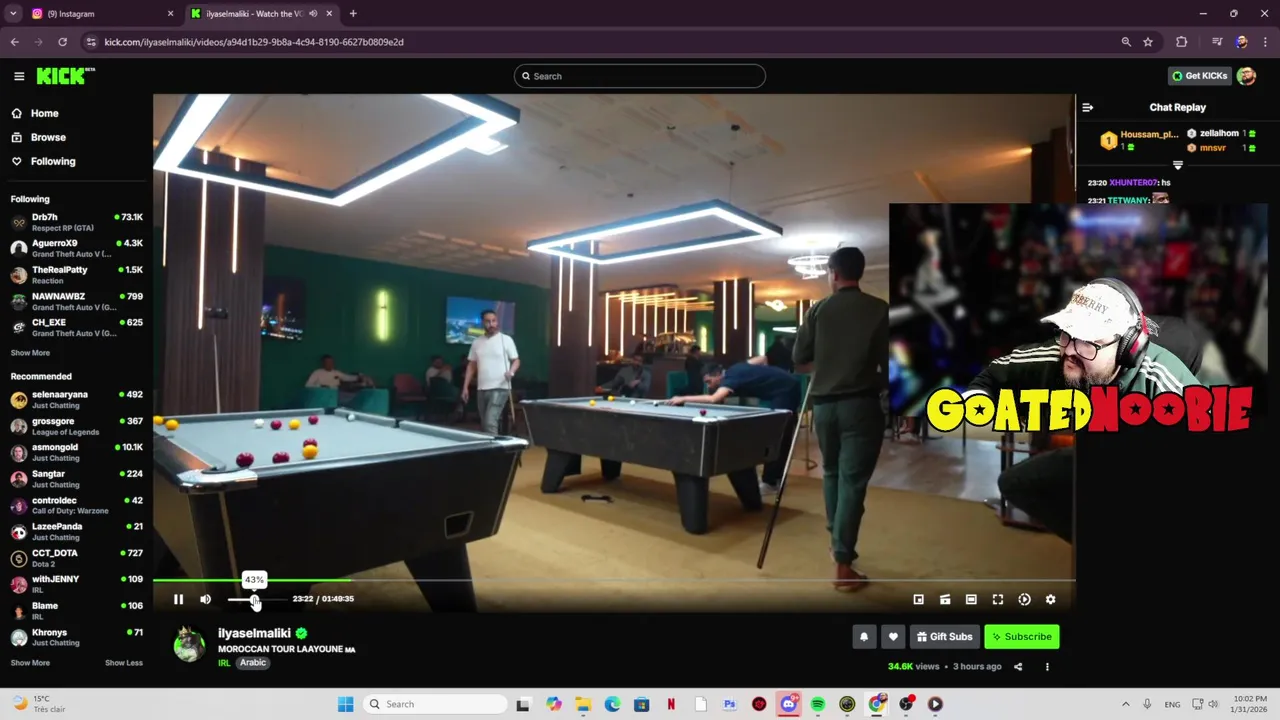Click the Gift Subs button
Screen dimensions: 1280x720
(944, 637)
